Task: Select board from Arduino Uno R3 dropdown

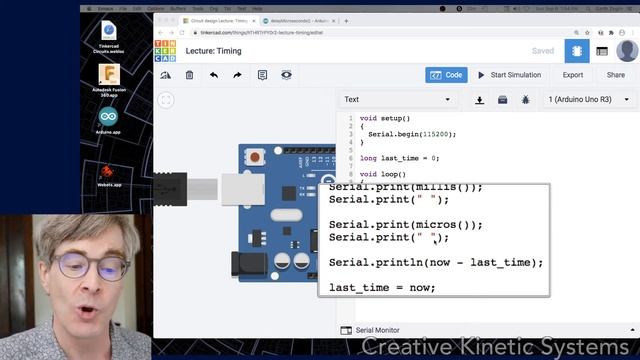Action: tap(589, 100)
